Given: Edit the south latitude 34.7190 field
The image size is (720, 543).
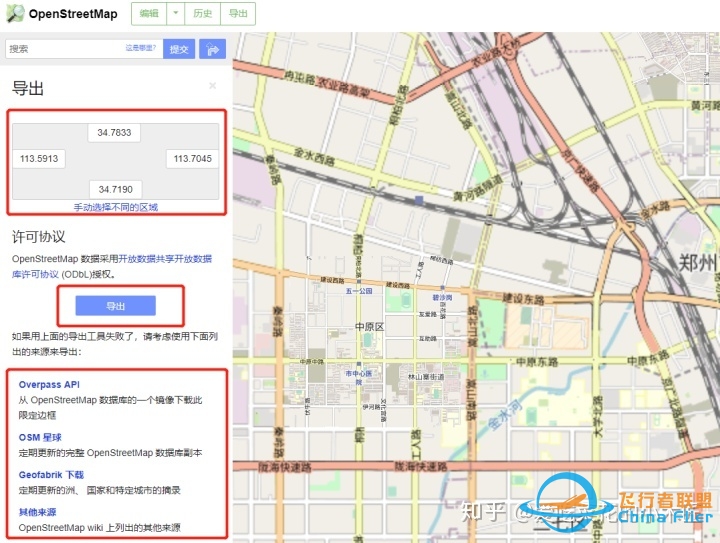Looking at the screenshot, I should (115, 189).
